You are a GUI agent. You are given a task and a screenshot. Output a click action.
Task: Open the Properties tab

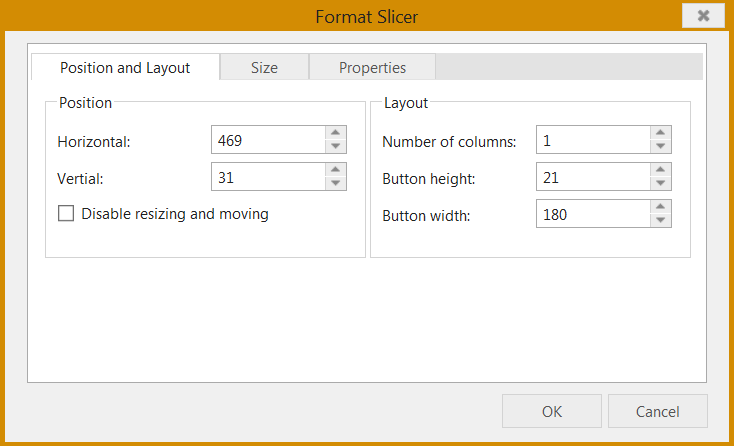[372, 67]
